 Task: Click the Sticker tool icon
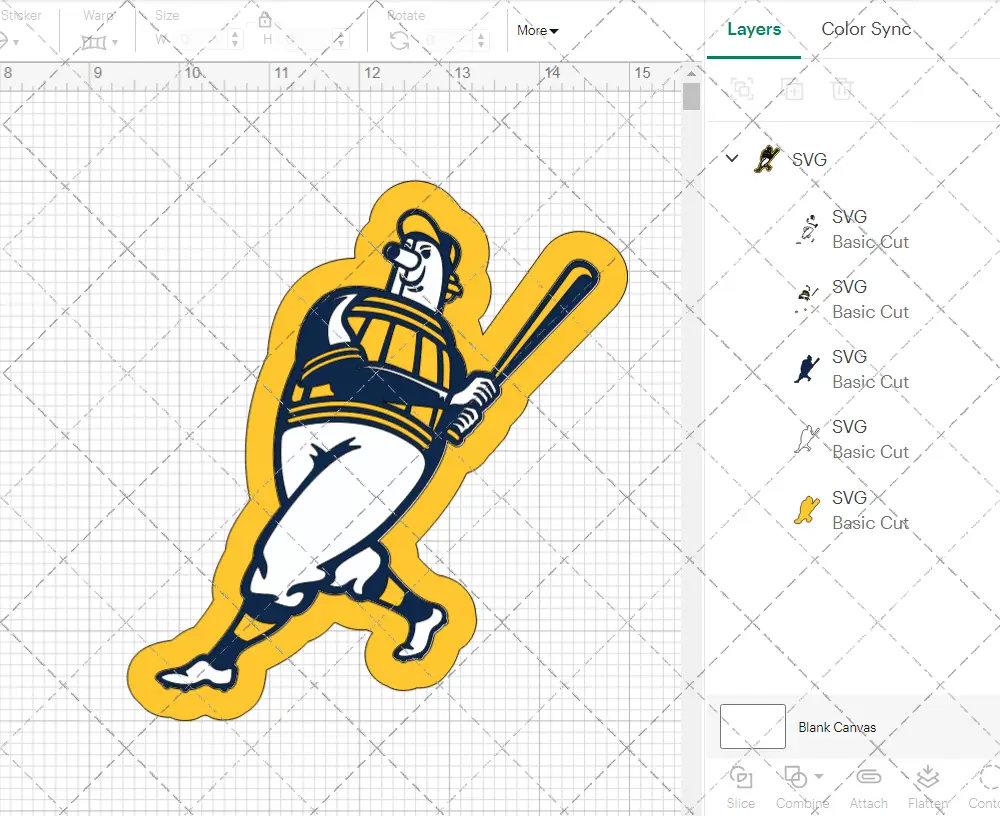coord(3,41)
